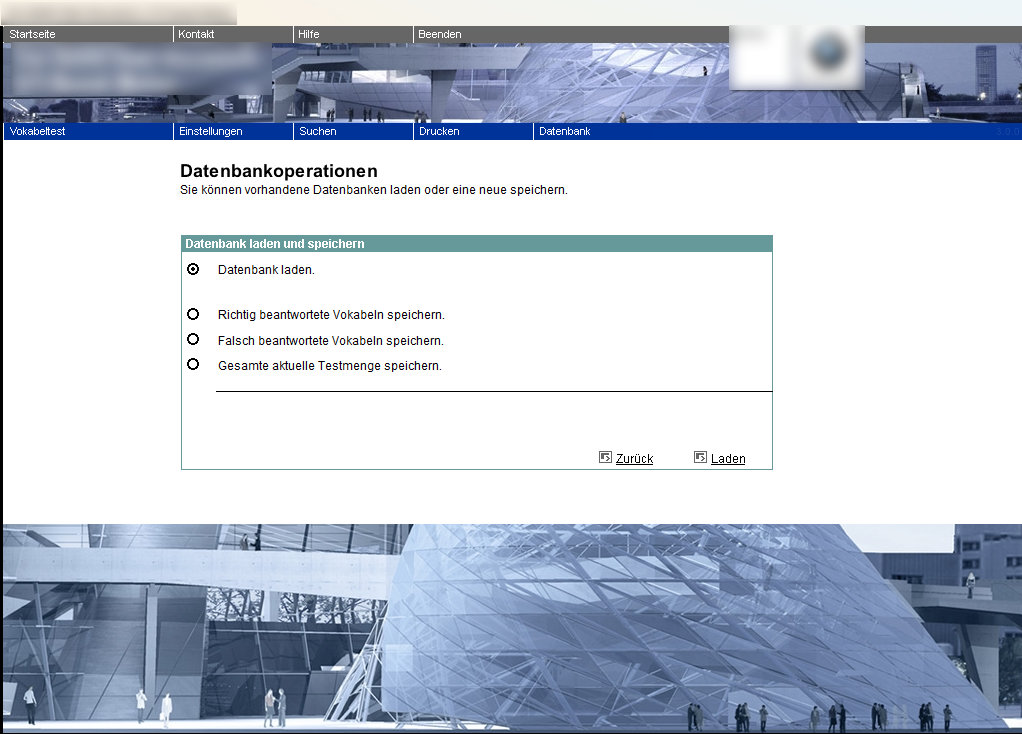Click the Zurück link
1022x734 pixels.
(x=634, y=459)
